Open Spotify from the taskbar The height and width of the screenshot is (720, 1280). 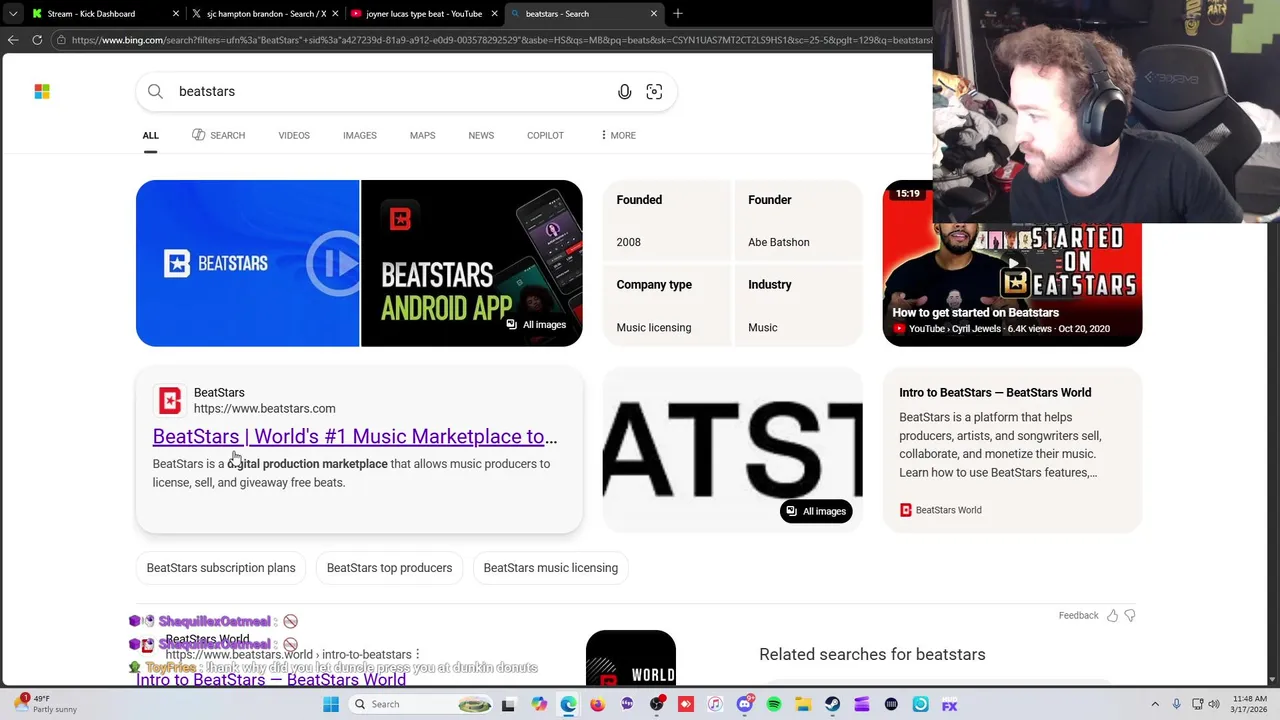pos(774,704)
